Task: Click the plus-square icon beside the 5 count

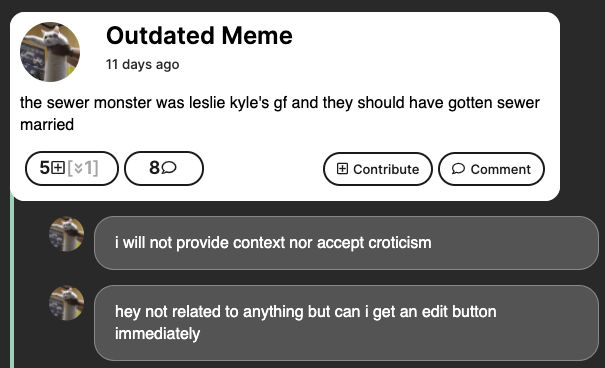Action: [x=58, y=168]
